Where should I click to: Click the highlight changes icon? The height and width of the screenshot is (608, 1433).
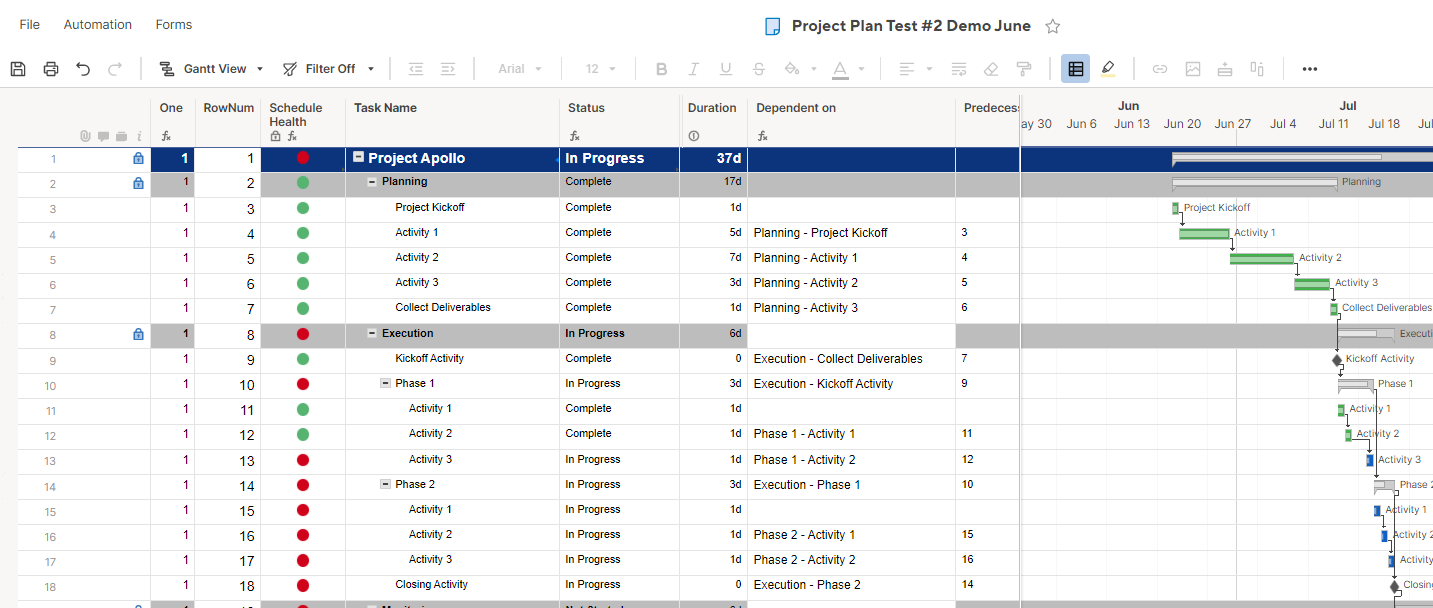(1108, 69)
